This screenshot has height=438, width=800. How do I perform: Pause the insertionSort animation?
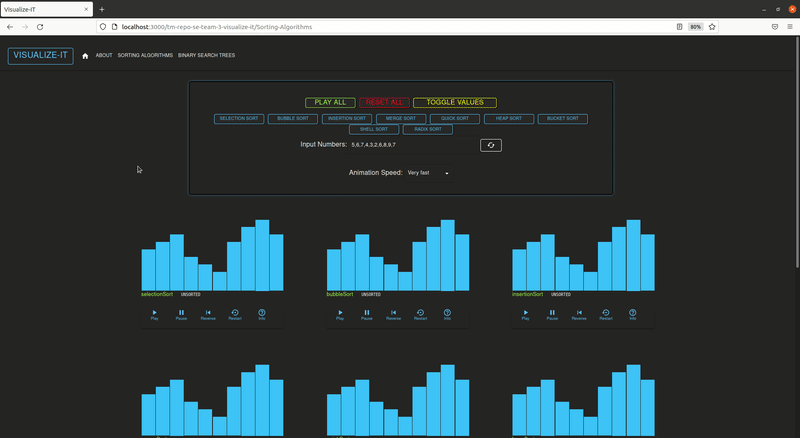click(x=552, y=314)
